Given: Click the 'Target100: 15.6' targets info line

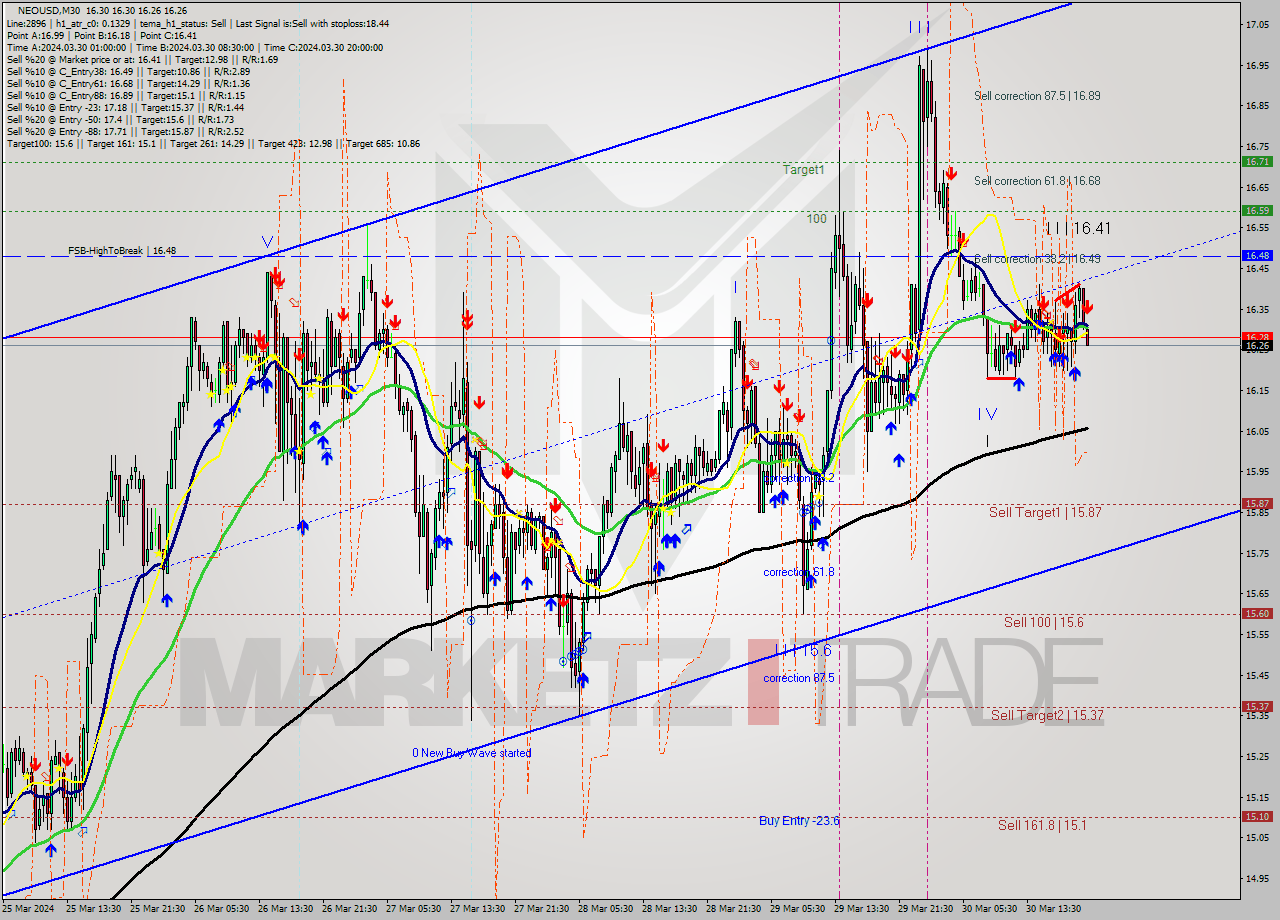Looking at the screenshot, I should pos(213,143).
